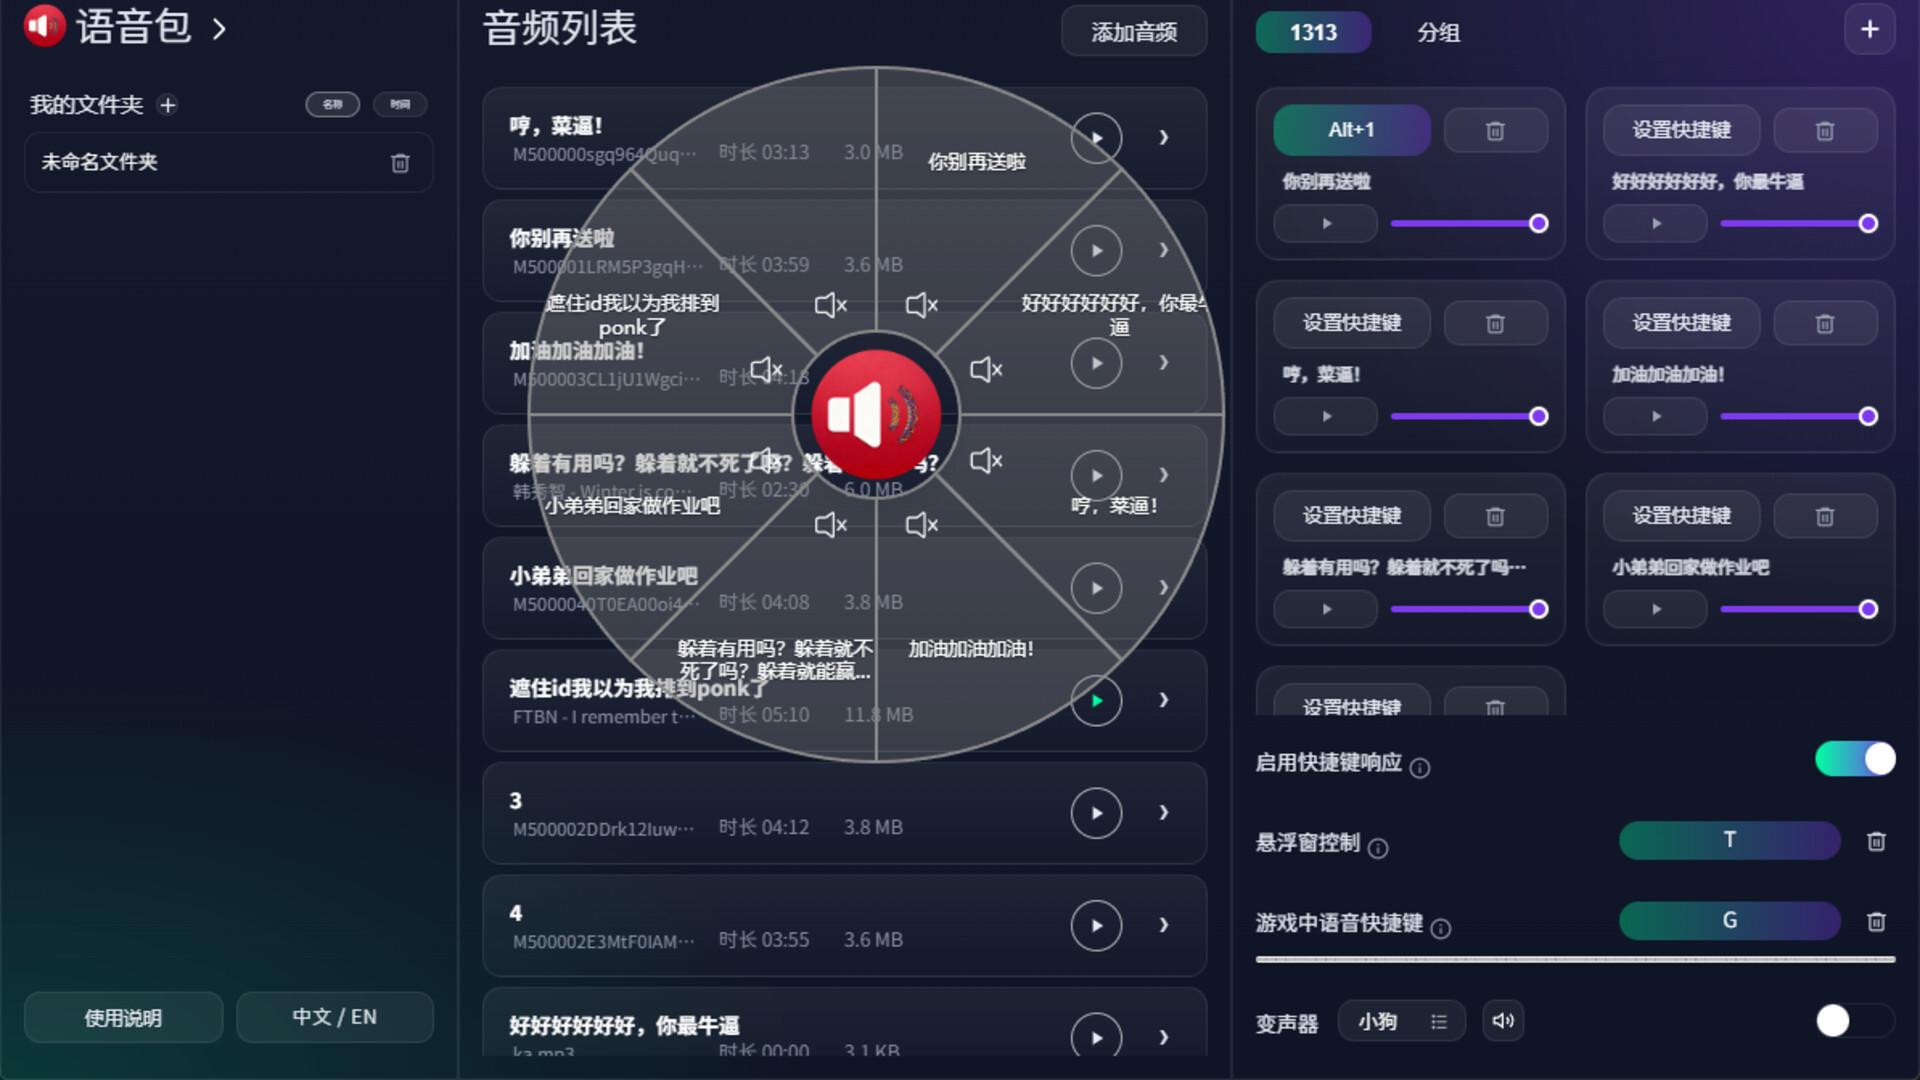
Task: Expand the 语音包 header chevron
Action: pos(219,29)
